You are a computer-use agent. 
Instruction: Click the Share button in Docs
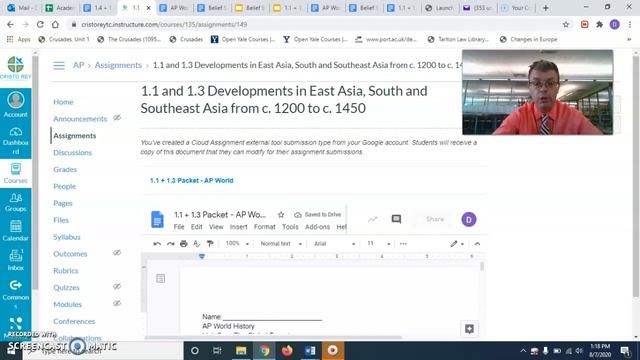435,219
